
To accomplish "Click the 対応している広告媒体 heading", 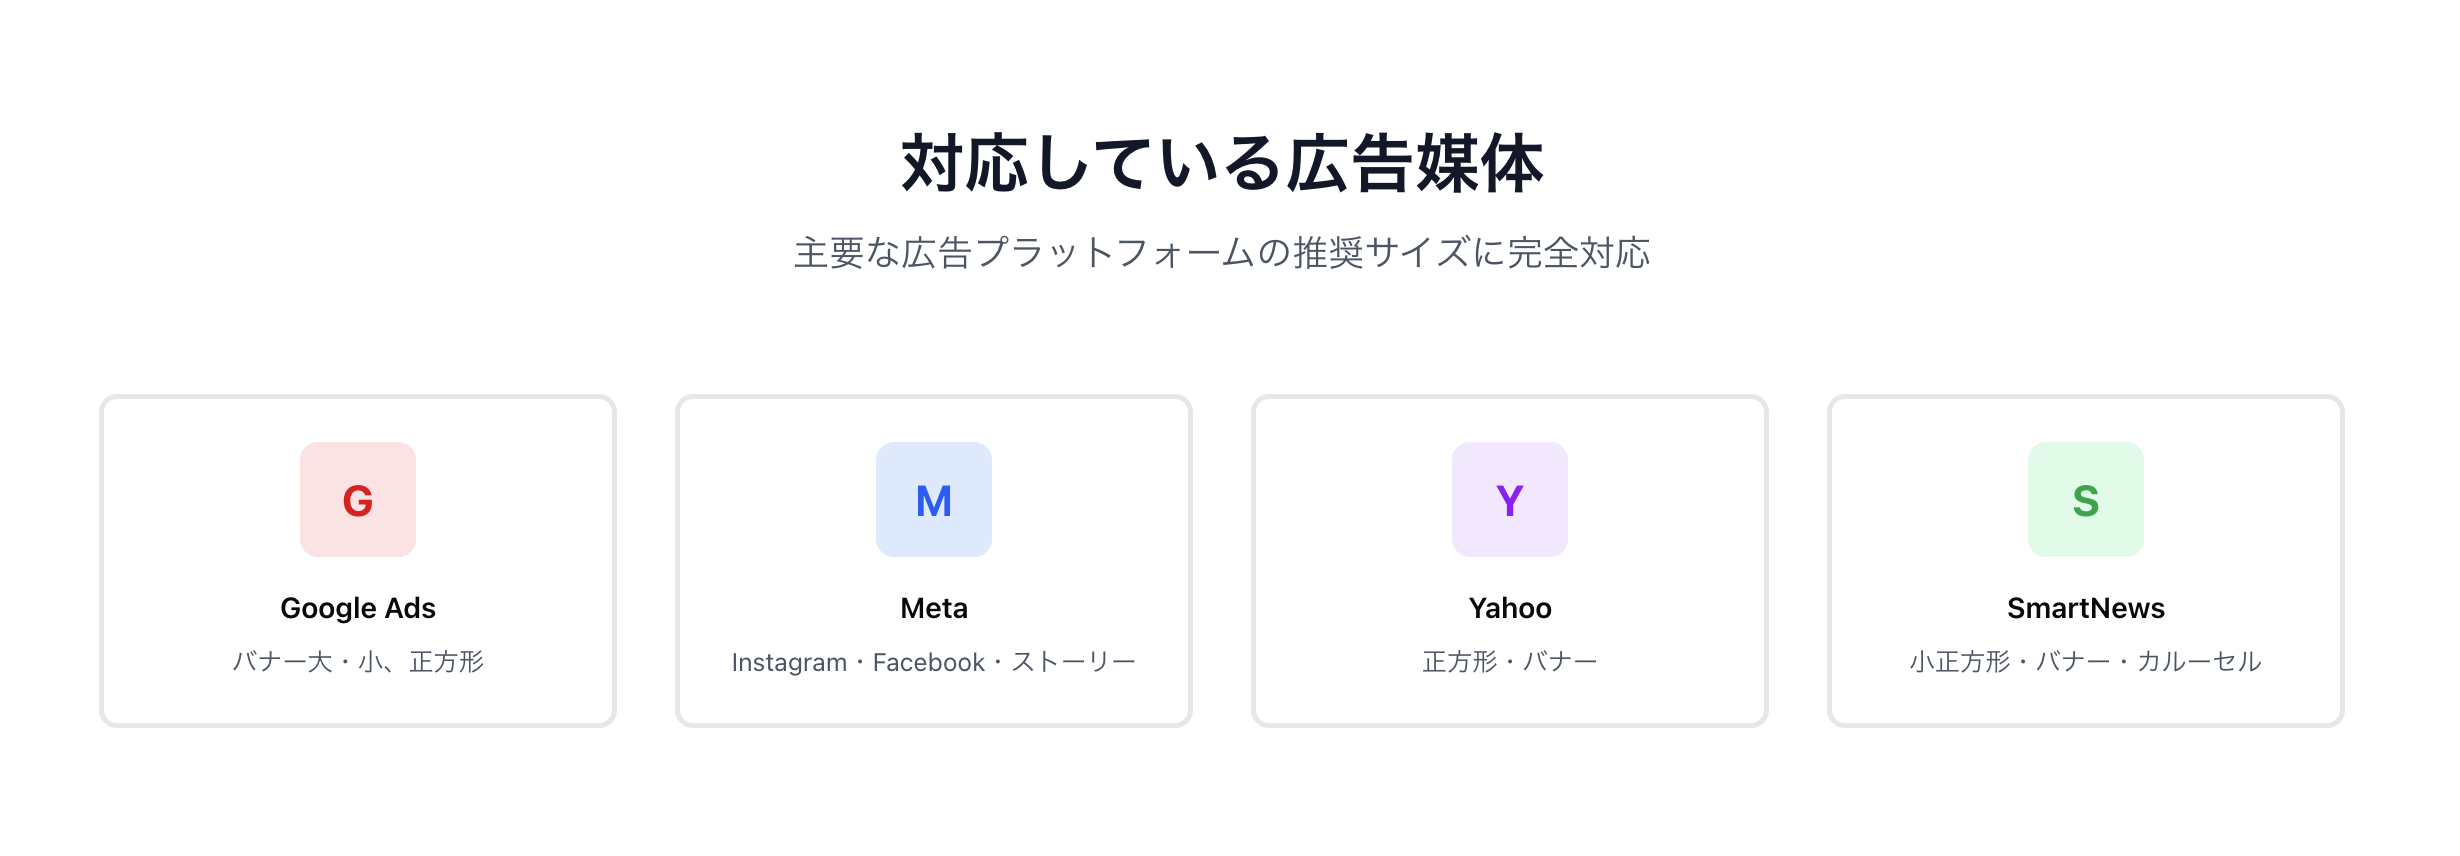I will point(1223,164).
